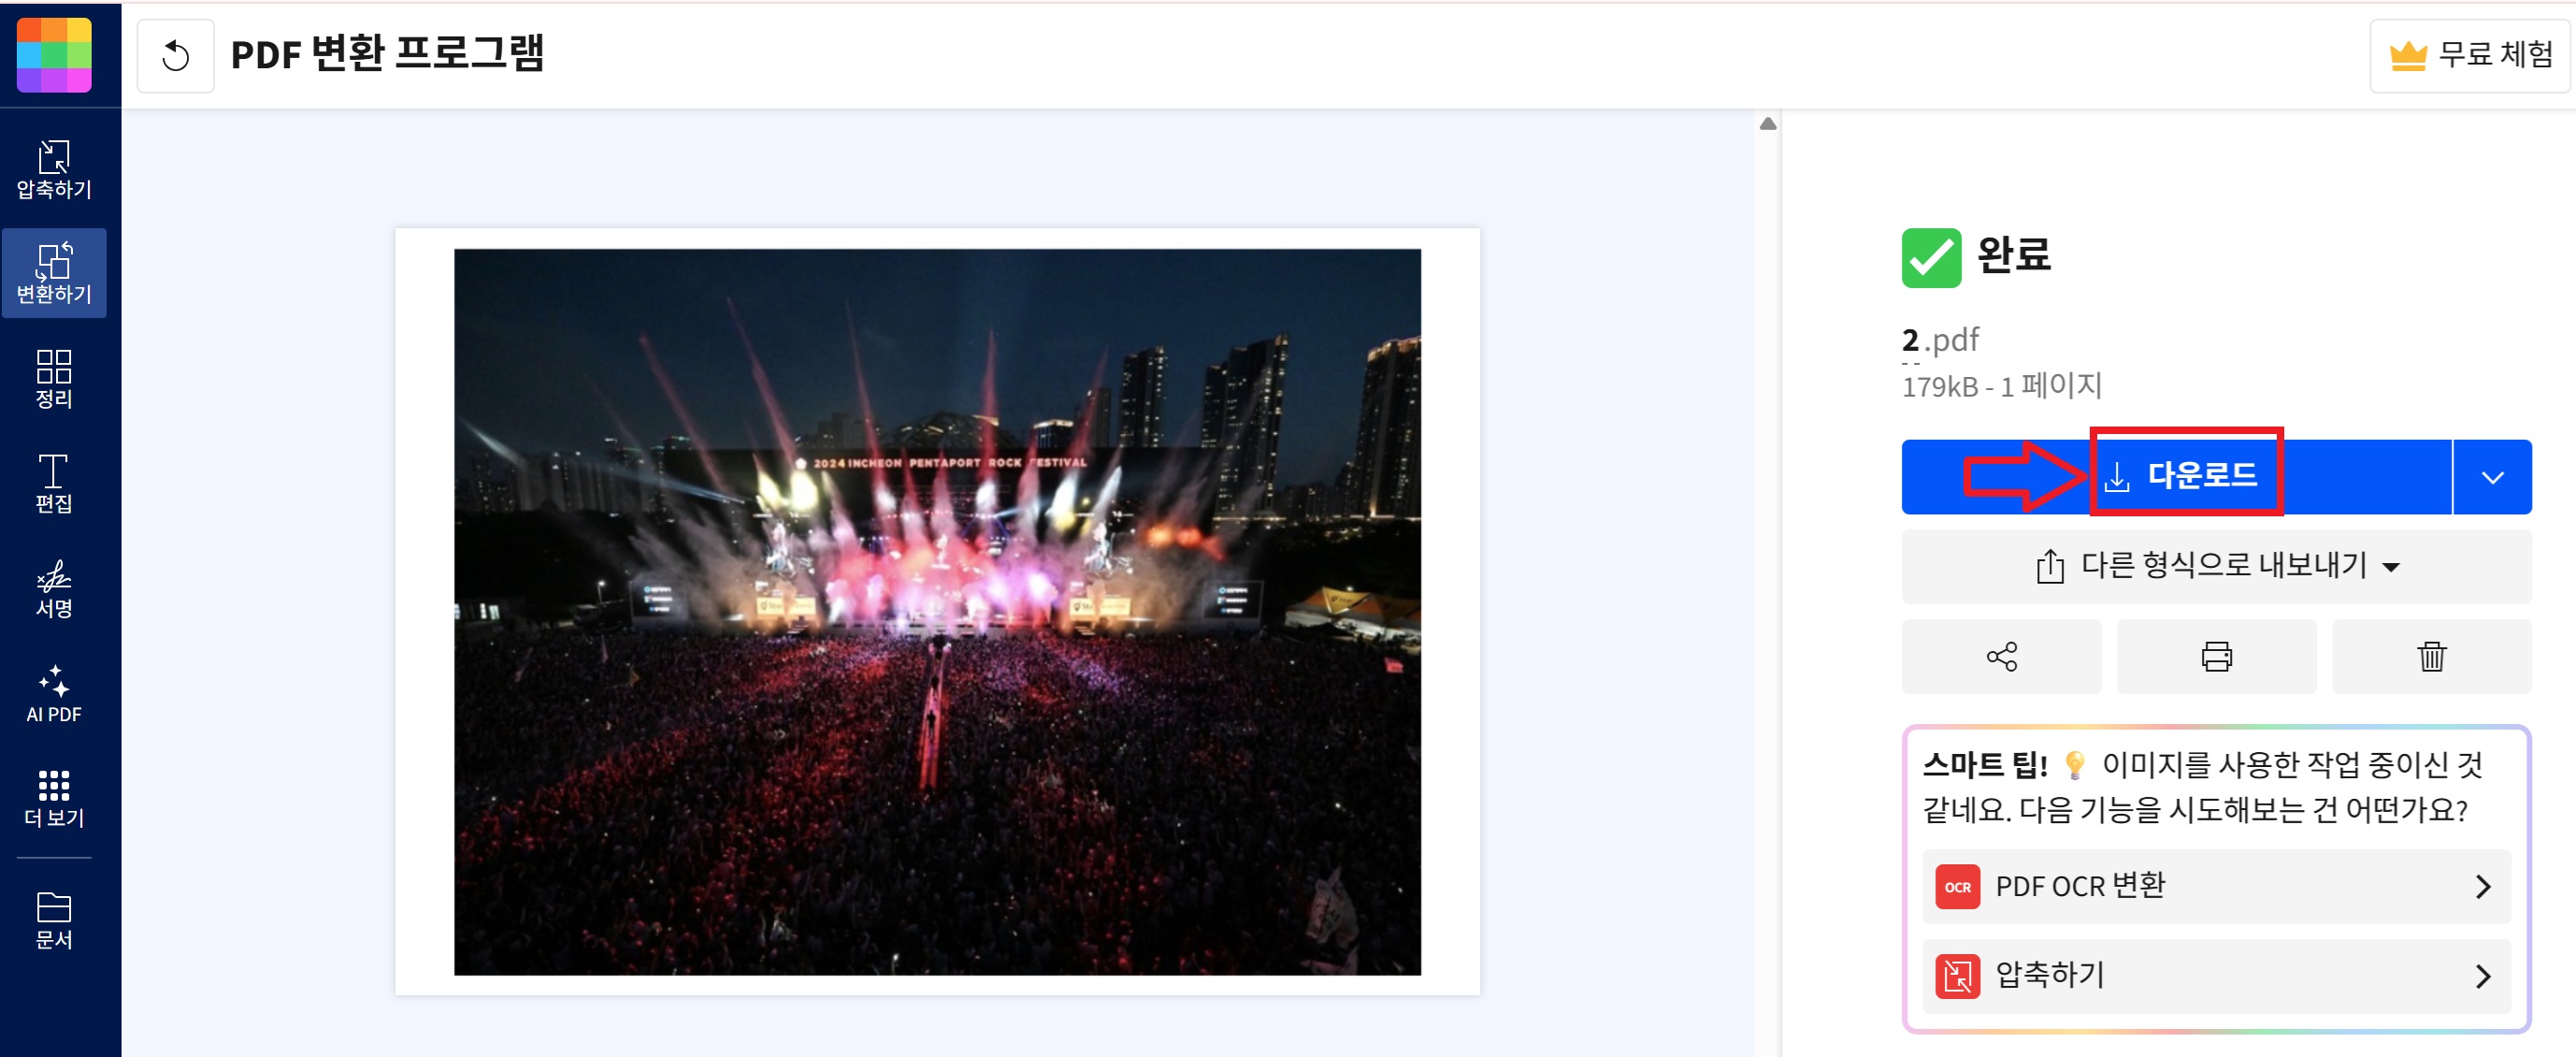This screenshot has width=2576, height=1057.
Task: Open the 압축하기 compress tool in sidebar
Action: pyautogui.click(x=54, y=169)
